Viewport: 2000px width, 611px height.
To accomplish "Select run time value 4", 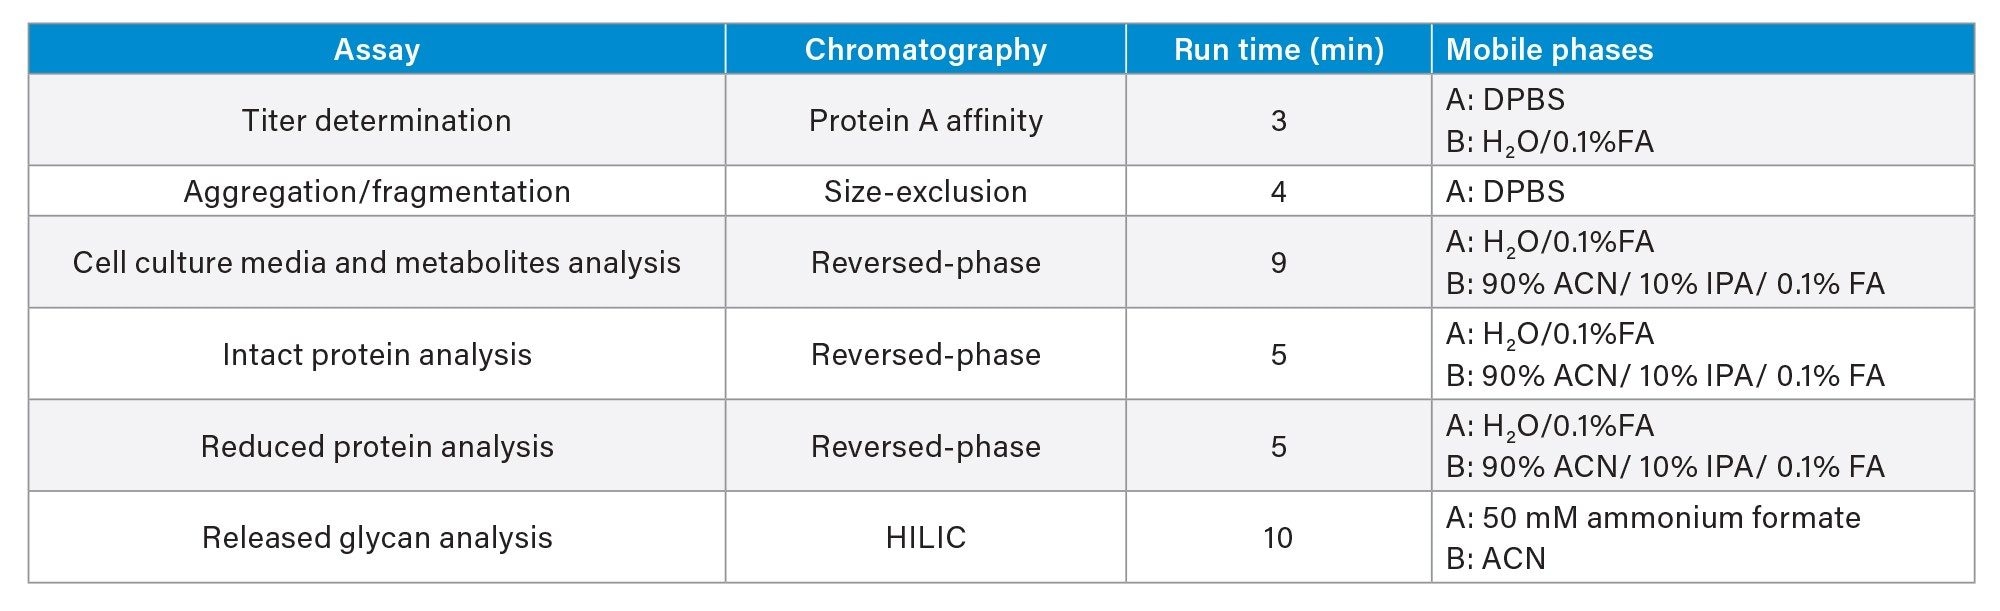I will click(1278, 192).
